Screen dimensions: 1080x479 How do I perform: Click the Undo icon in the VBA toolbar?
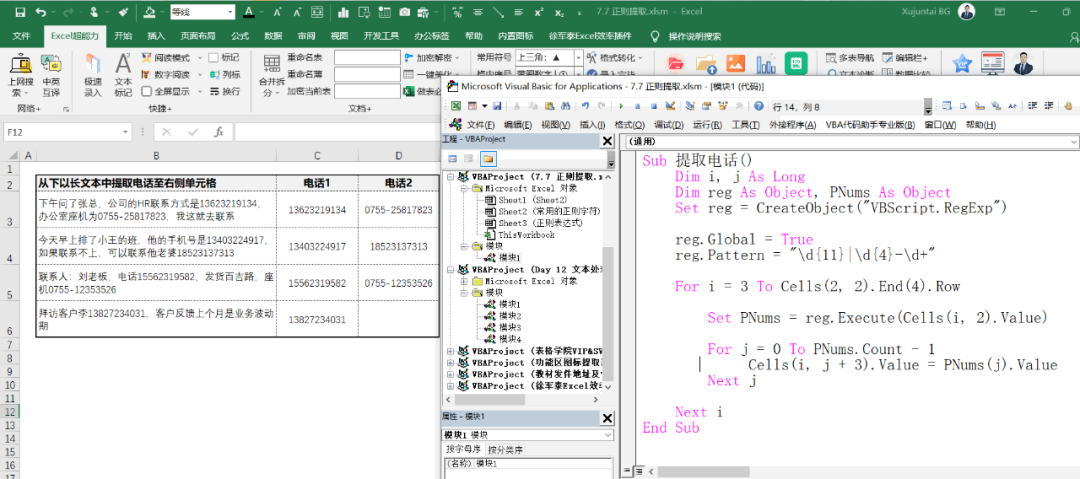coord(585,106)
